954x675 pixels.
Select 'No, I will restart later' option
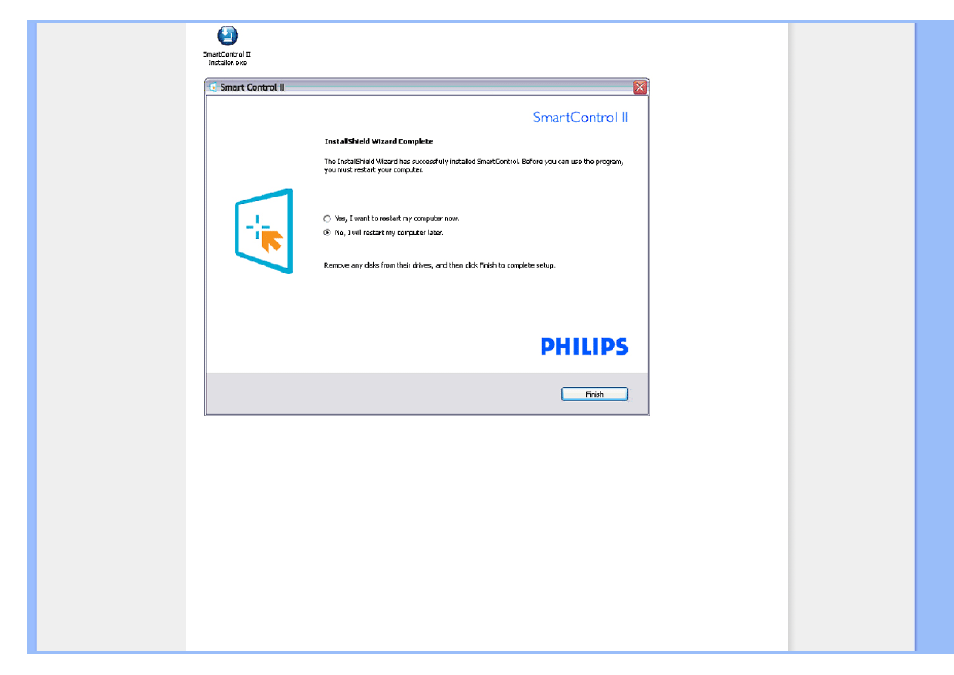327,233
